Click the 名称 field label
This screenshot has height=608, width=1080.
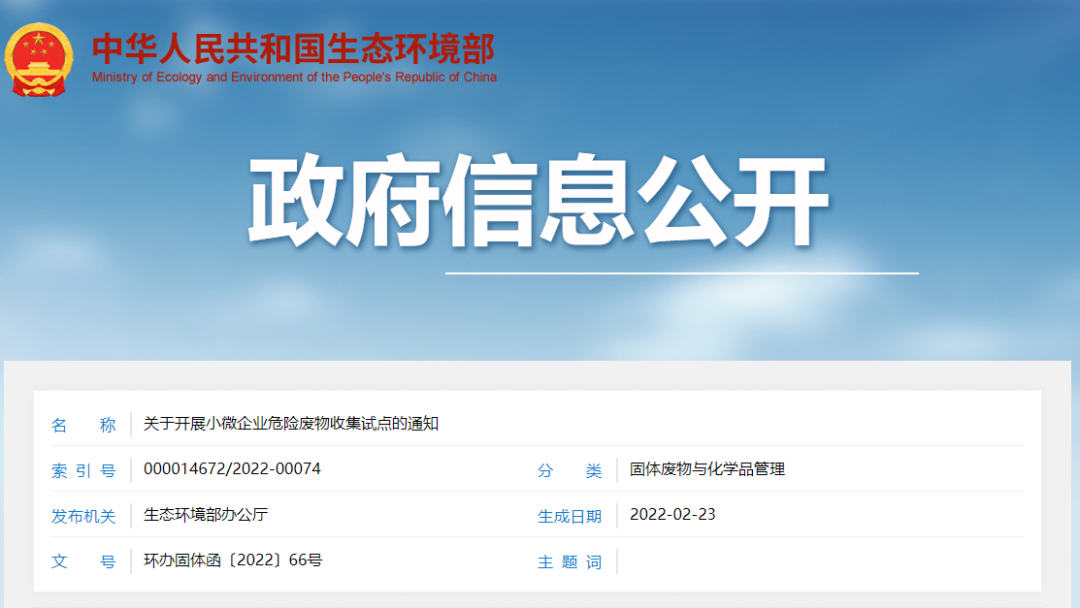tap(83, 425)
